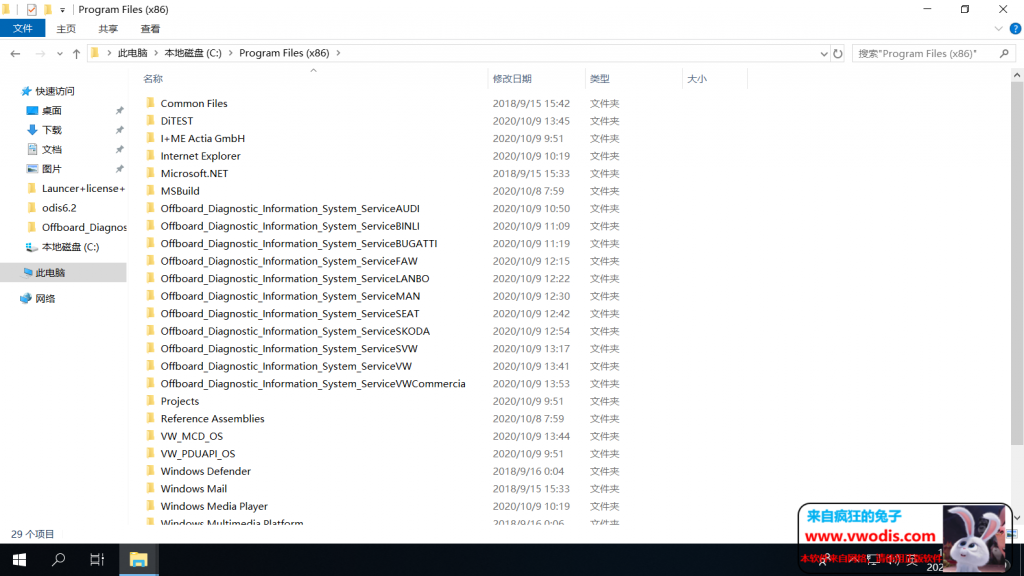Click the Back navigation arrow
The image size is (1024, 576).
pos(15,54)
